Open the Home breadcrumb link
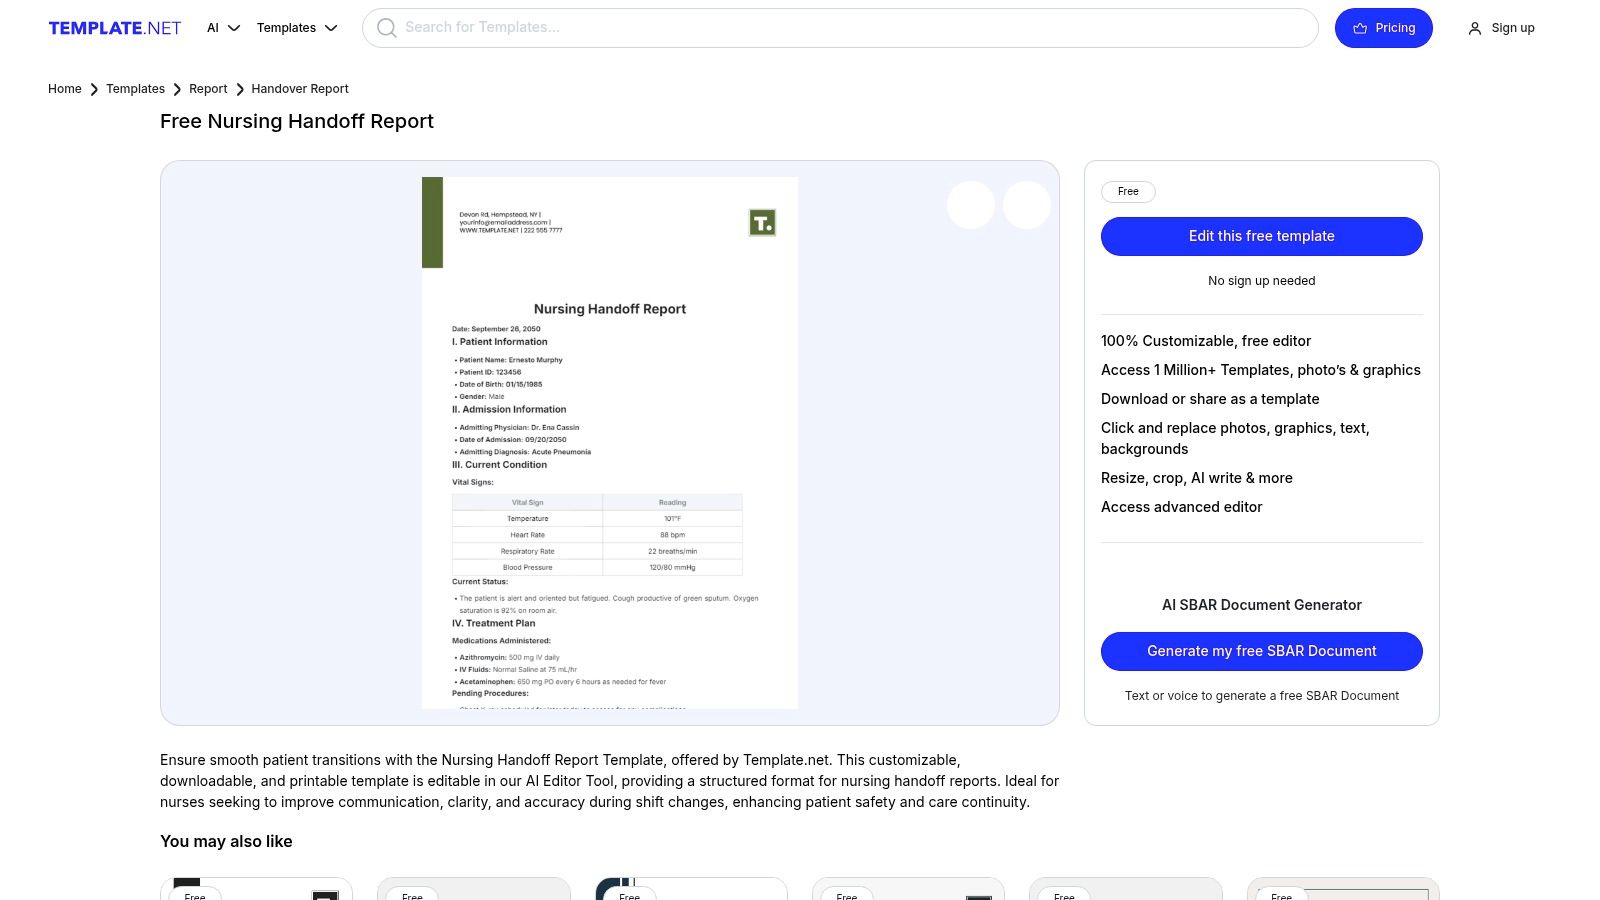Viewport: 1600px width, 900px height. (x=64, y=89)
